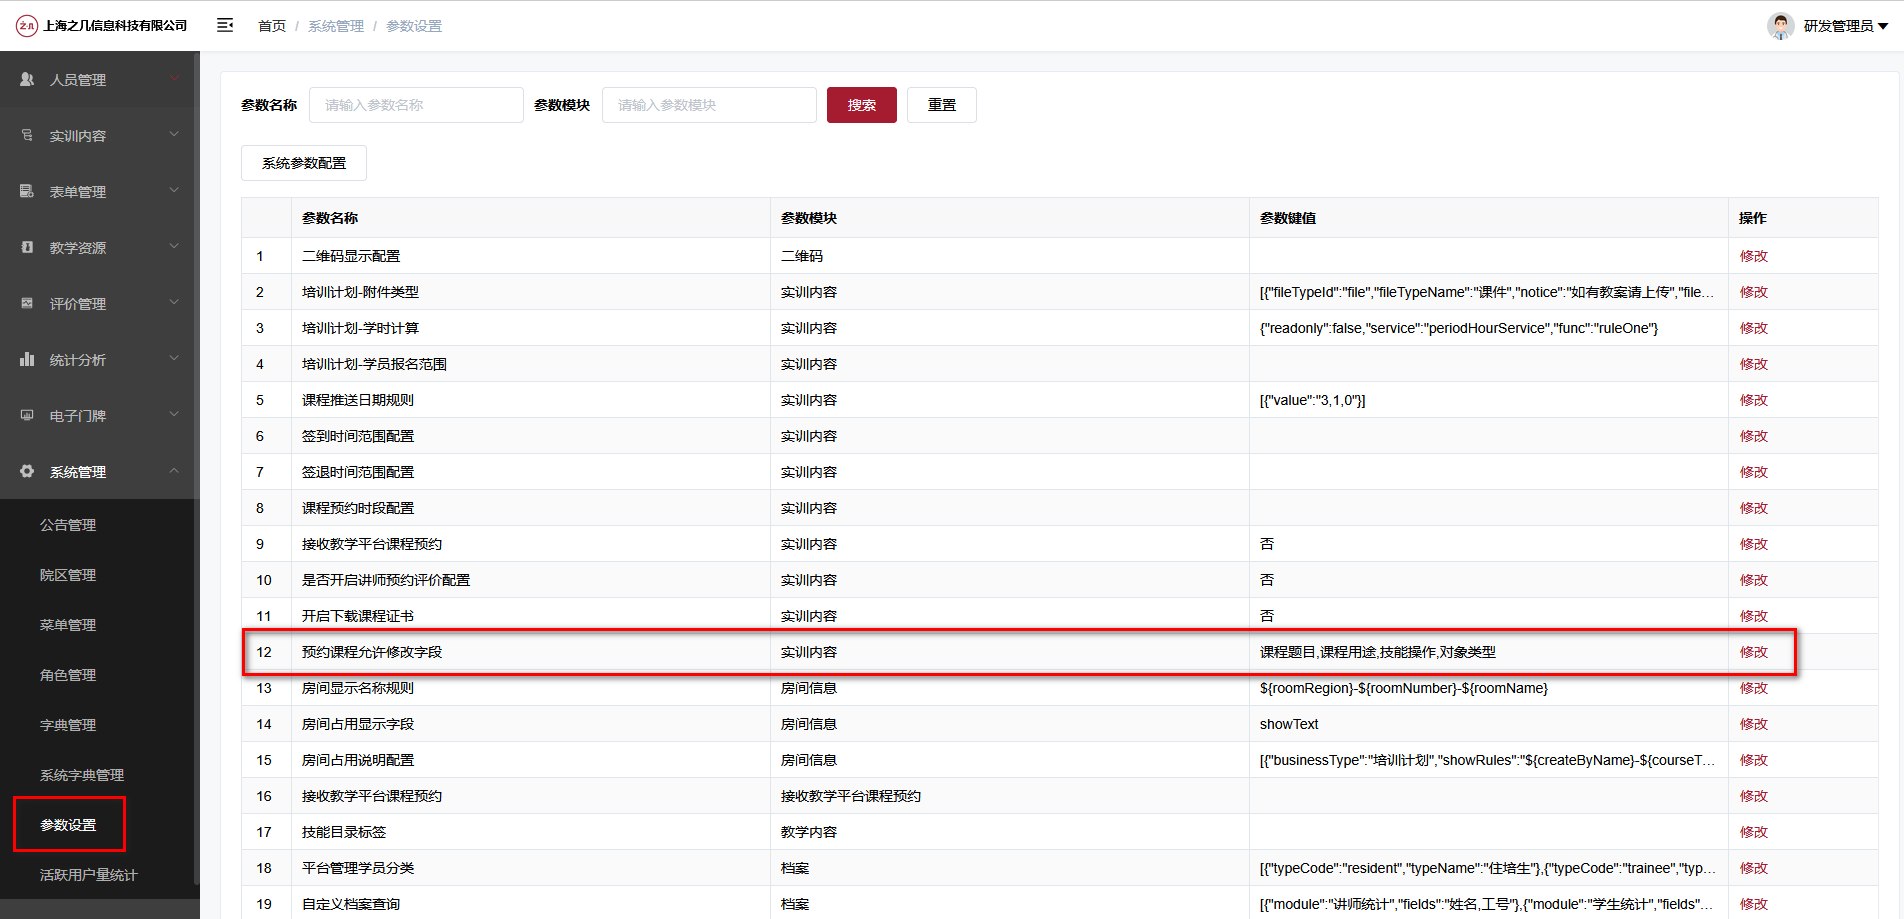Click 修改 for 技能目录标签
1904x919 pixels.
click(x=1753, y=832)
